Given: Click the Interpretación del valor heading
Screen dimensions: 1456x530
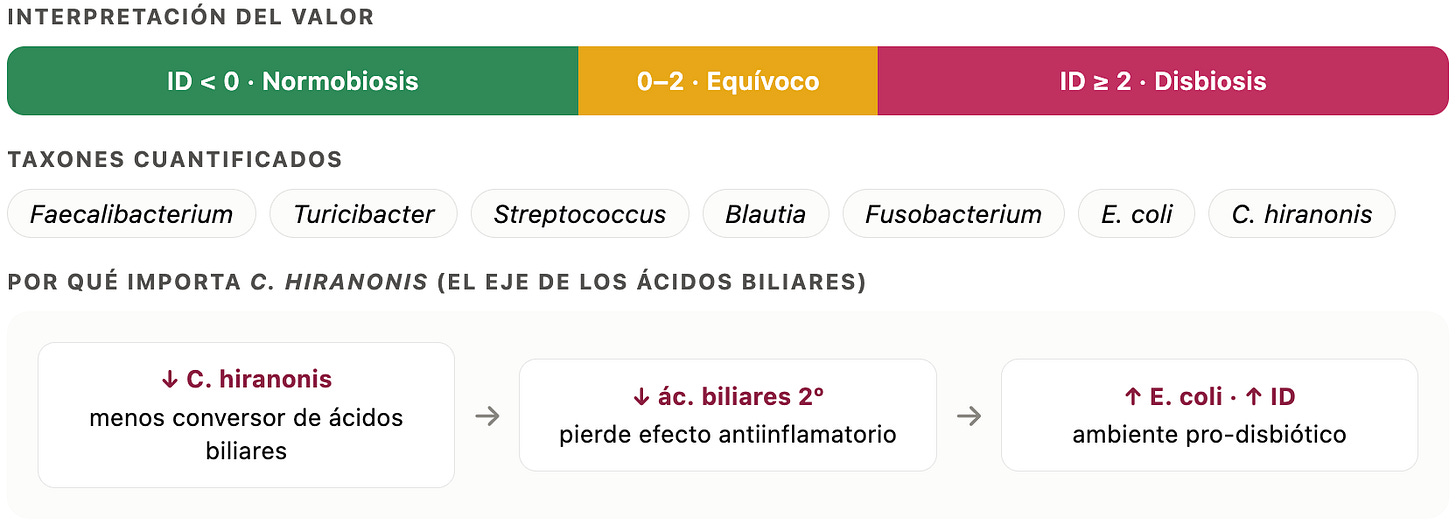Looking at the screenshot, I should click(191, 17).
